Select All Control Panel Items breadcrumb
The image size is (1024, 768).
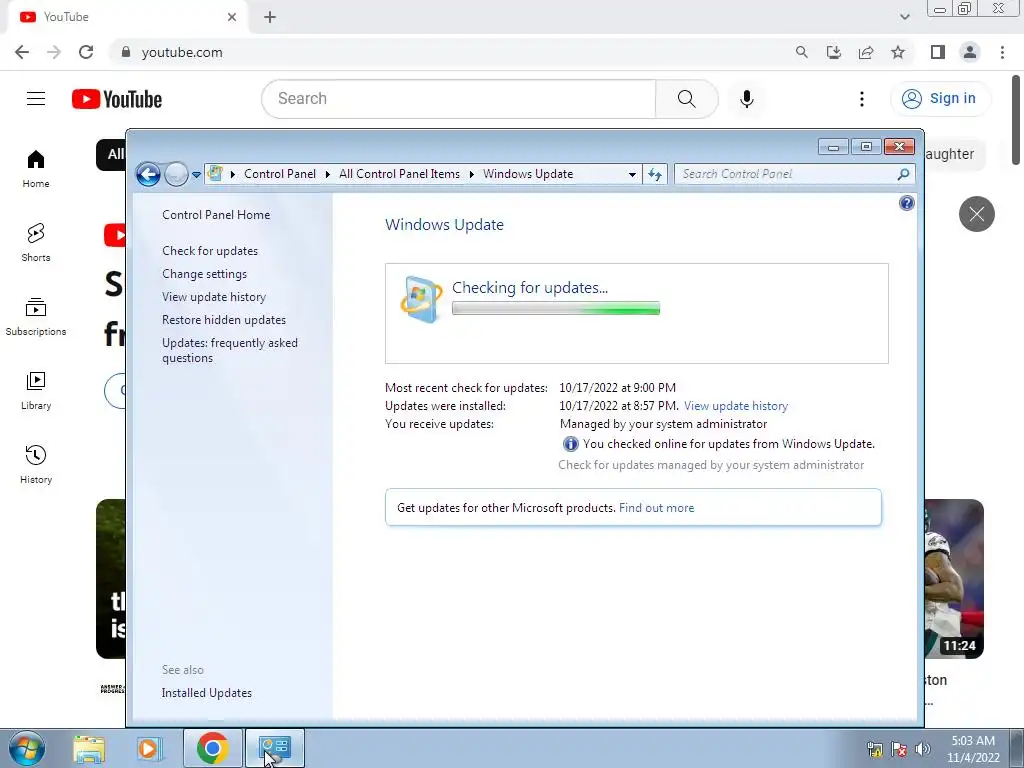tap(399, 174)
